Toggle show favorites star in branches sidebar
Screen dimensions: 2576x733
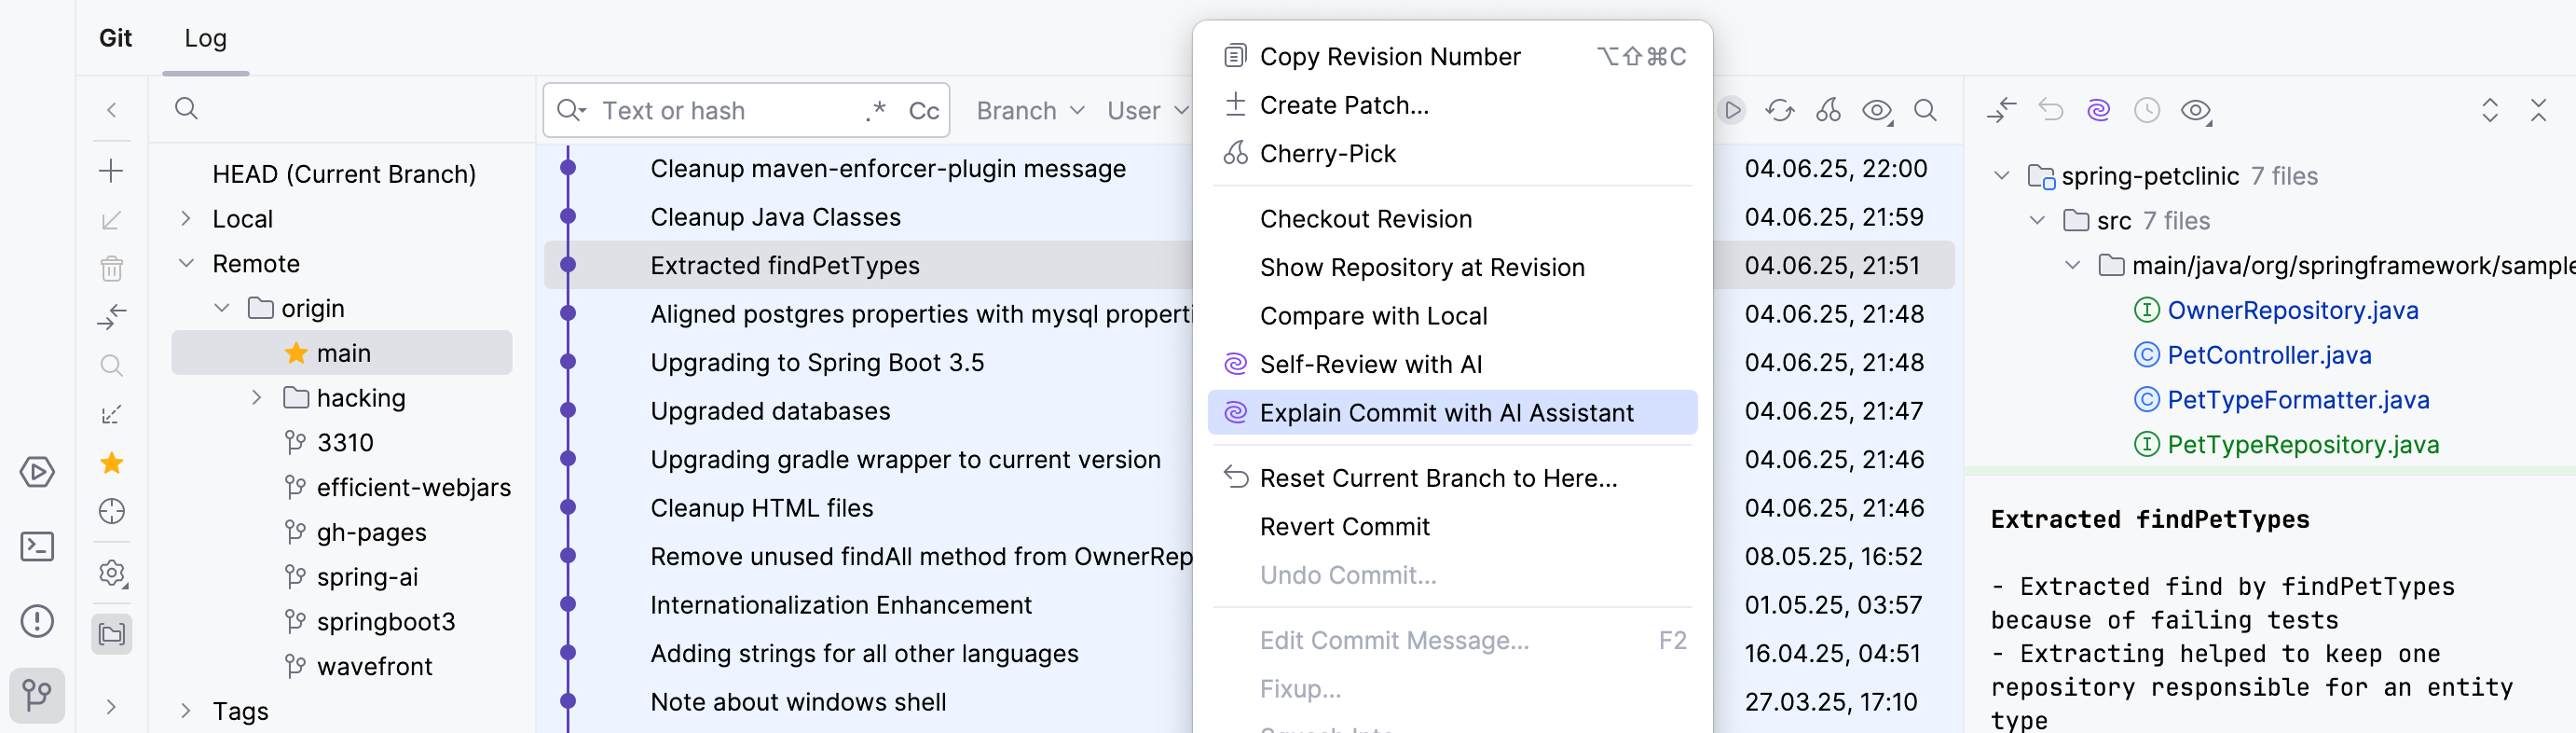112,463
